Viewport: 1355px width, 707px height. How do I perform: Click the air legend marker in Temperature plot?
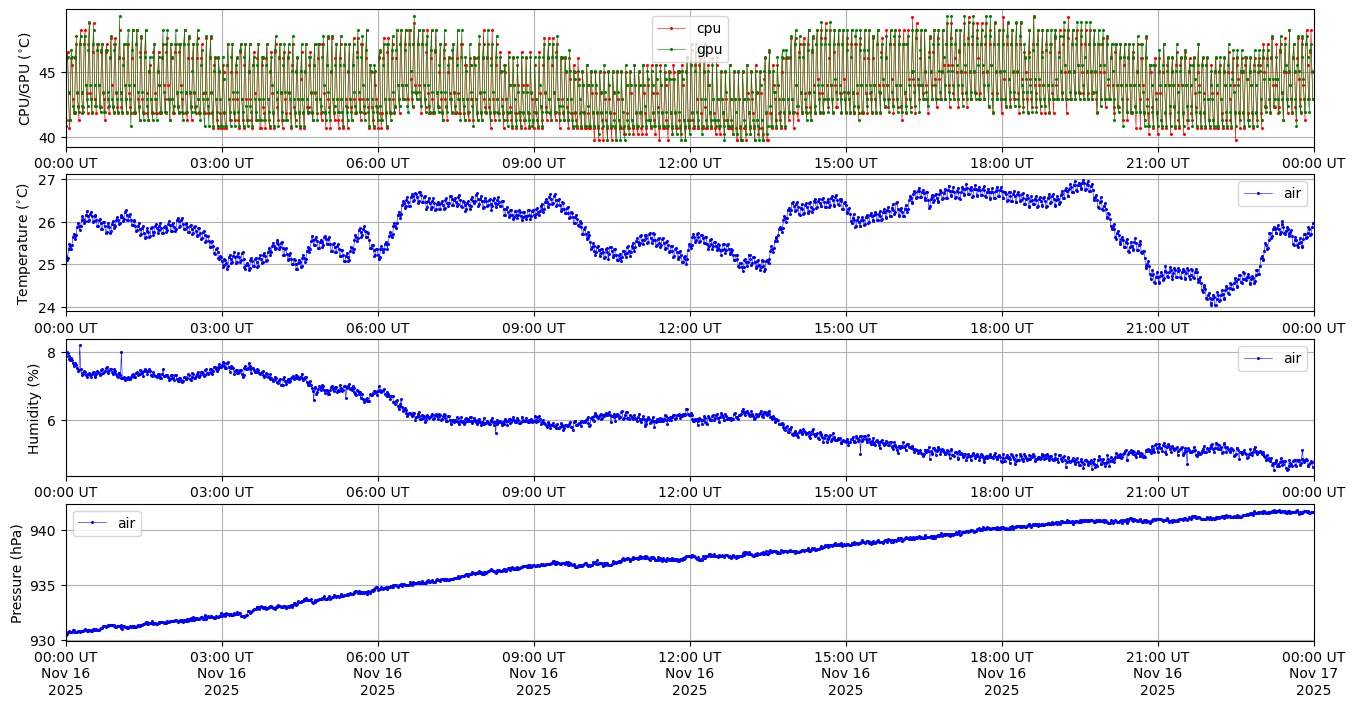[x=1258, y=193]
